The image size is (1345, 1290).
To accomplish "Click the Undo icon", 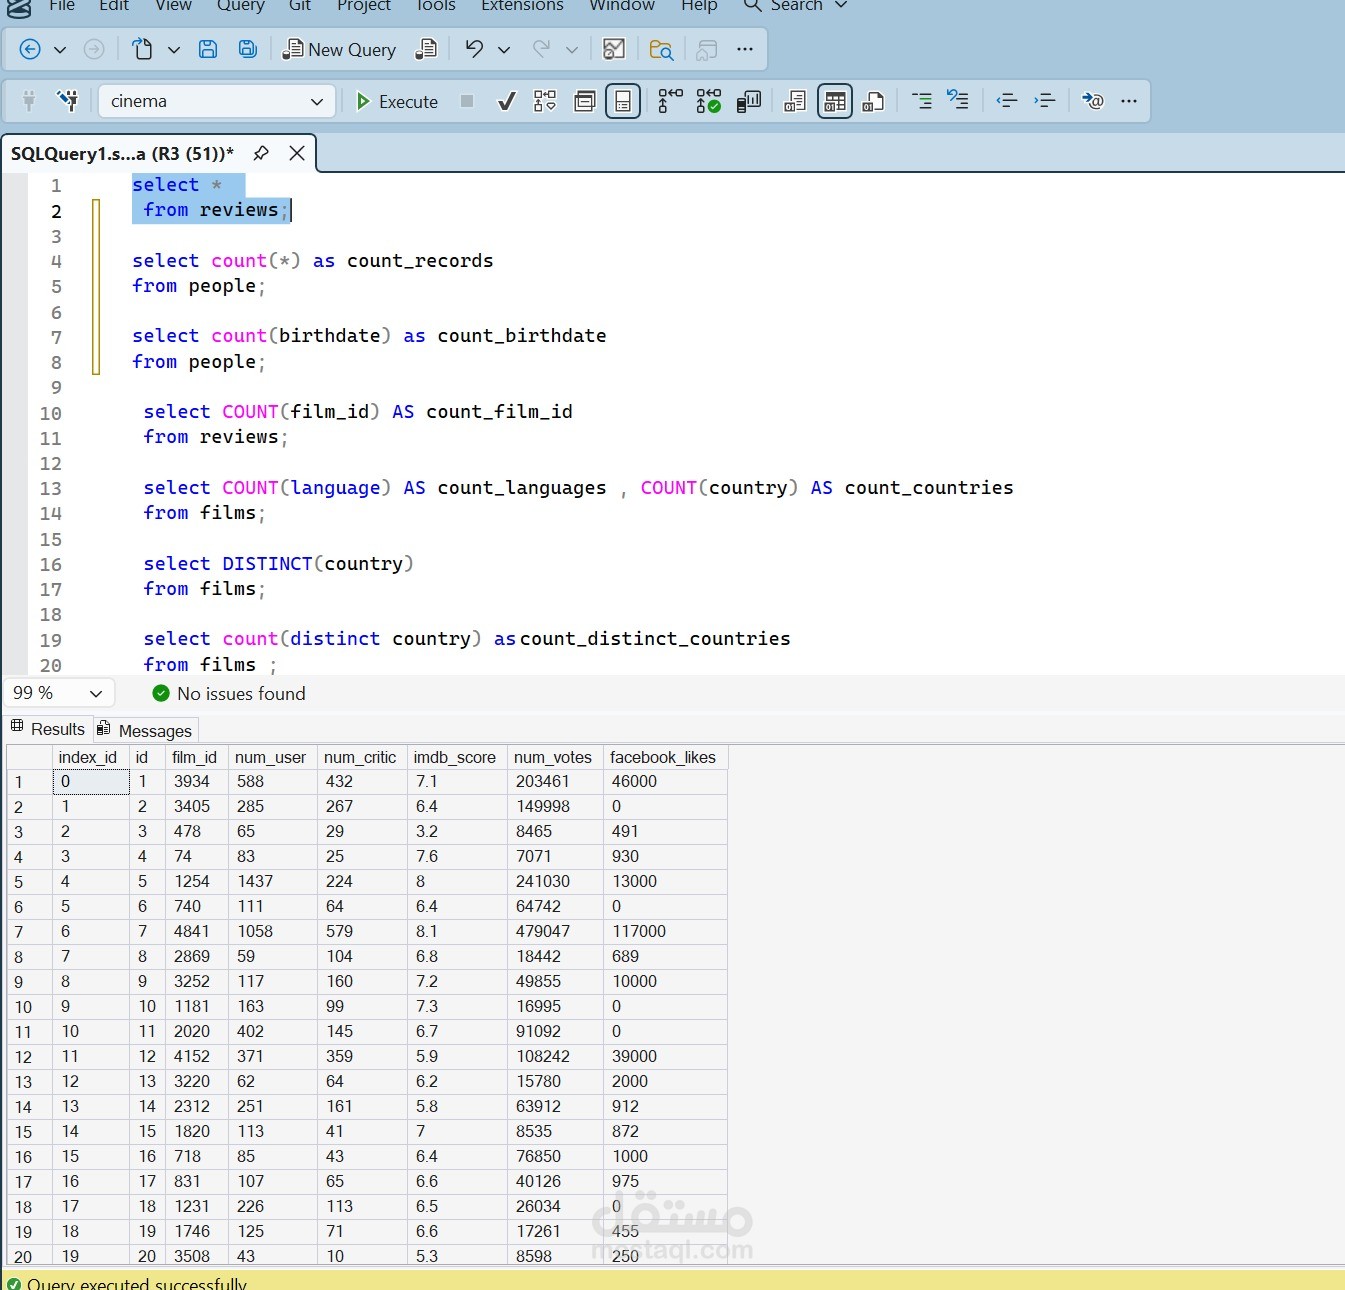I will (474, 48).
